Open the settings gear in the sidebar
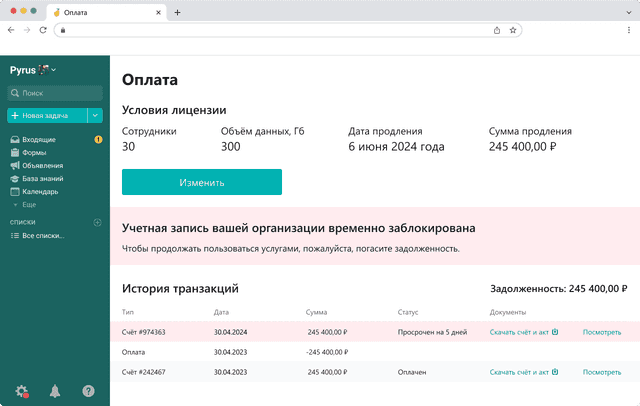Screen dimensions: 640x406 tap(22, 391)
